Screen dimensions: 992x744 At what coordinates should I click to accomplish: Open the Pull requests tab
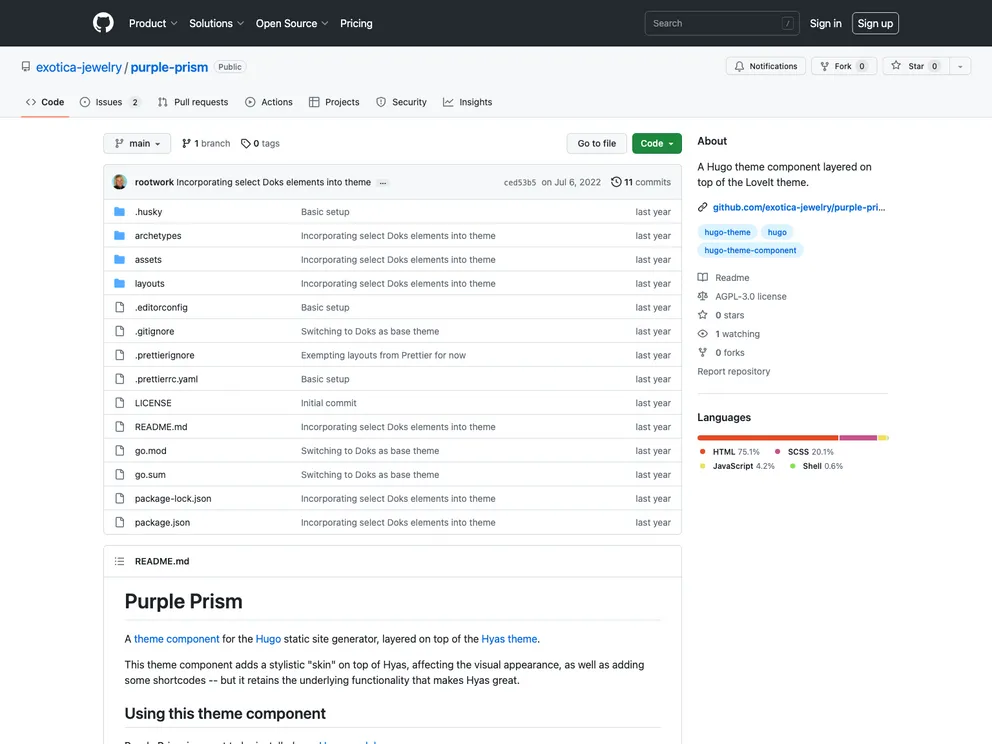(193, 102)
